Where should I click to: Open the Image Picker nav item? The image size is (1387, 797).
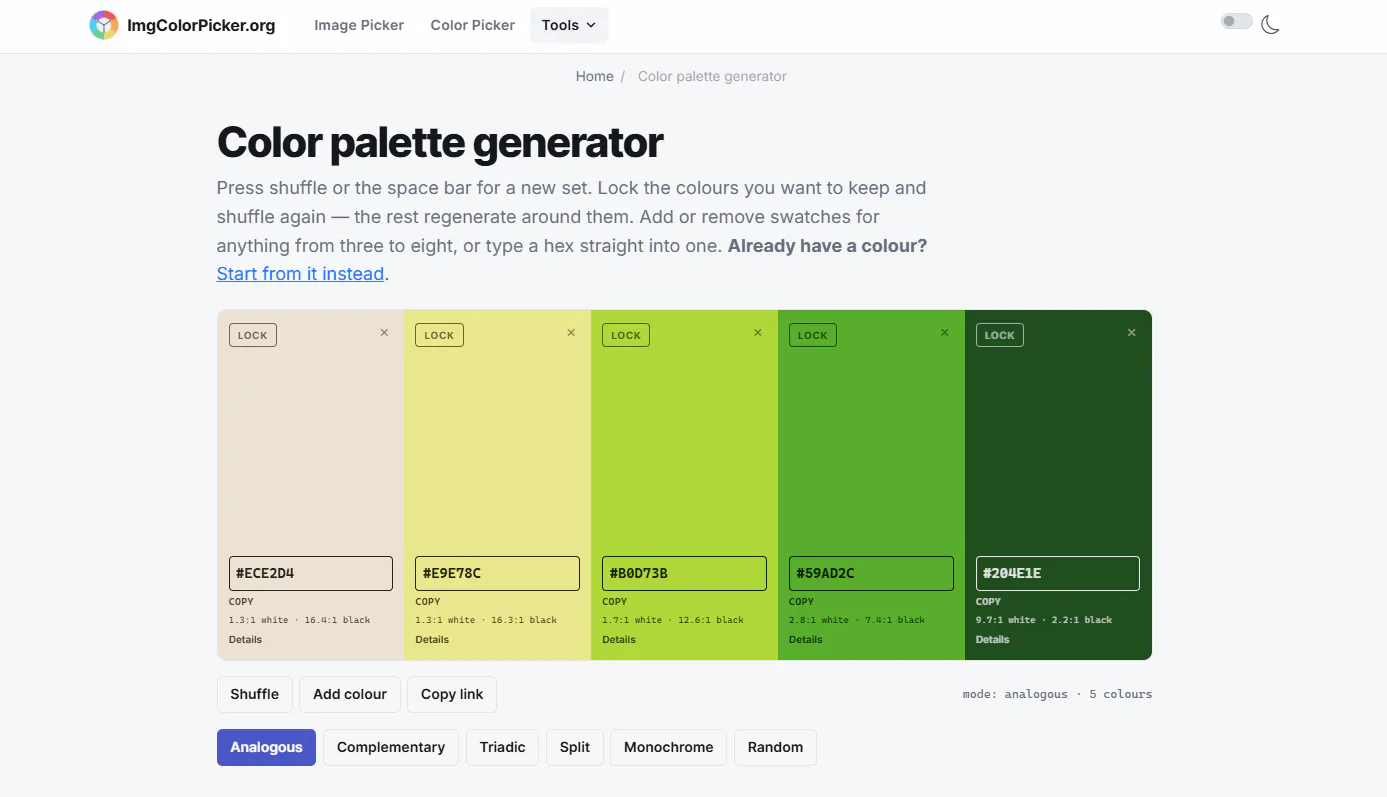tap(359, 25)
